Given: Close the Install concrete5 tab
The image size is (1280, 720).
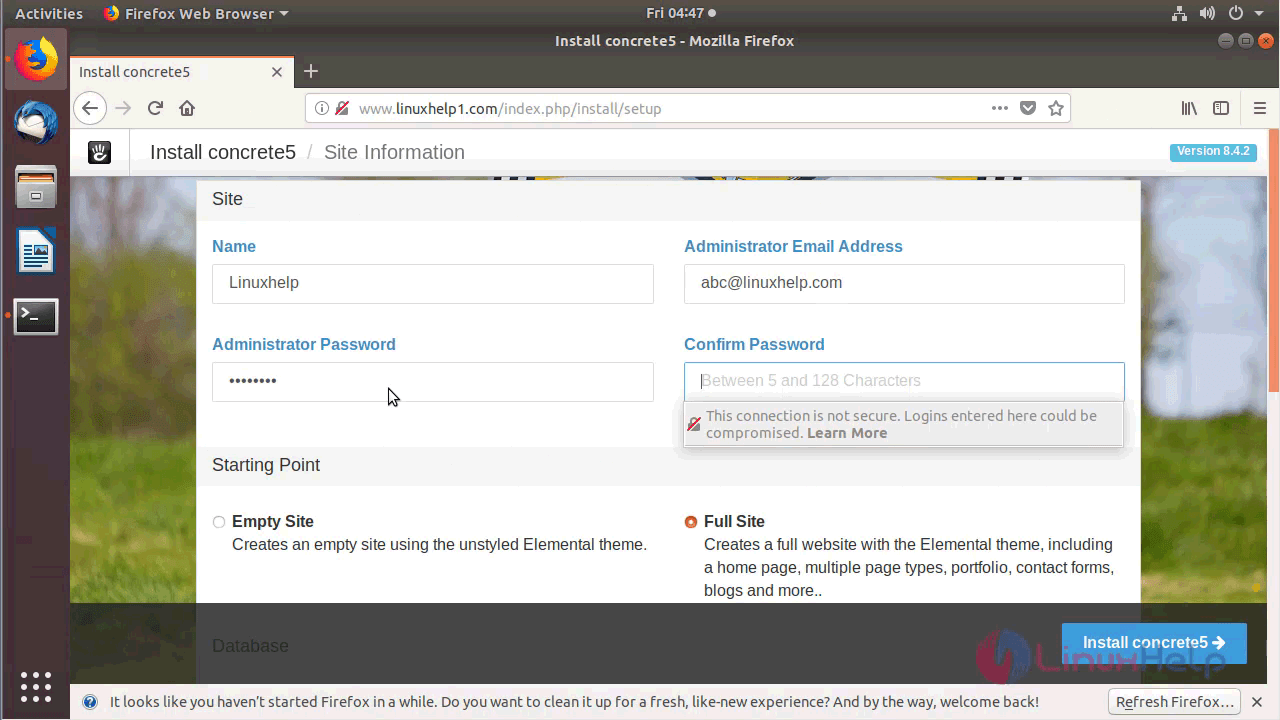Looking at the screenshot, I should 278,72.
